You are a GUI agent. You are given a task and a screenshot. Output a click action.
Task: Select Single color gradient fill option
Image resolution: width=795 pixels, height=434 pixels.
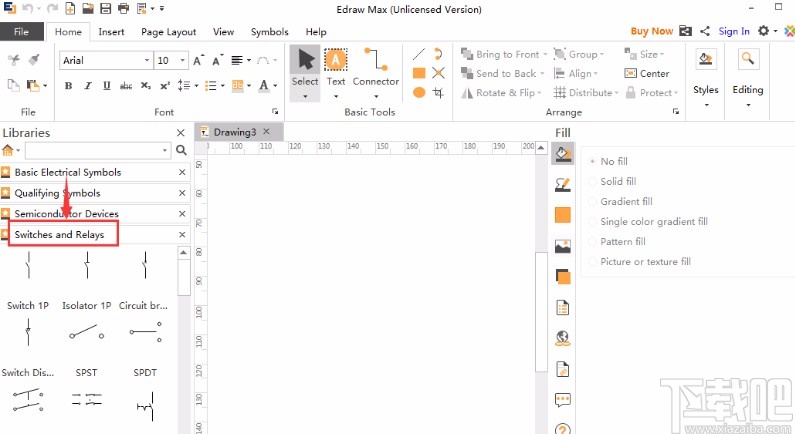click(648, 222)
